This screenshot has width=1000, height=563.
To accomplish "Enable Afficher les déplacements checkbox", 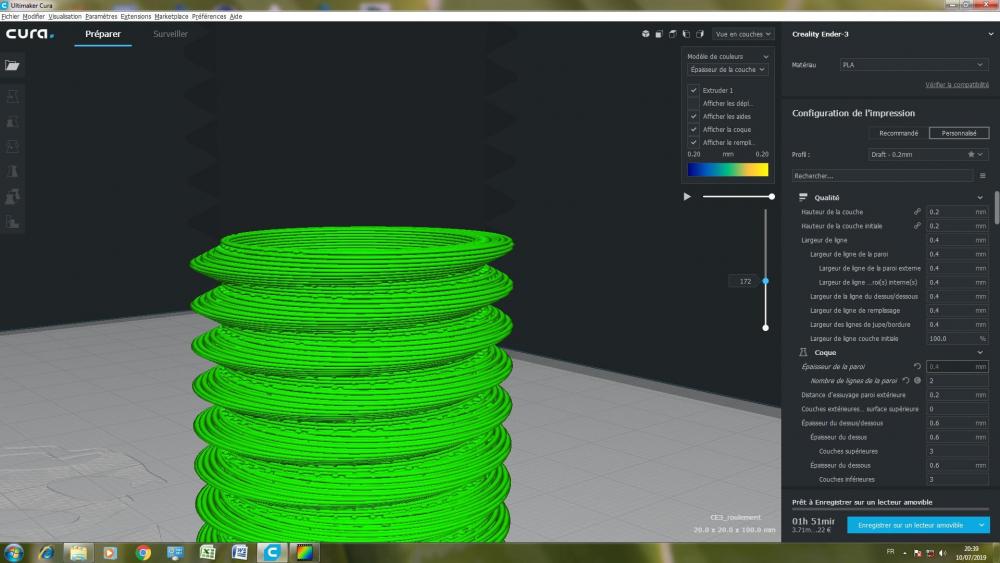I will [x=693, y=103].
